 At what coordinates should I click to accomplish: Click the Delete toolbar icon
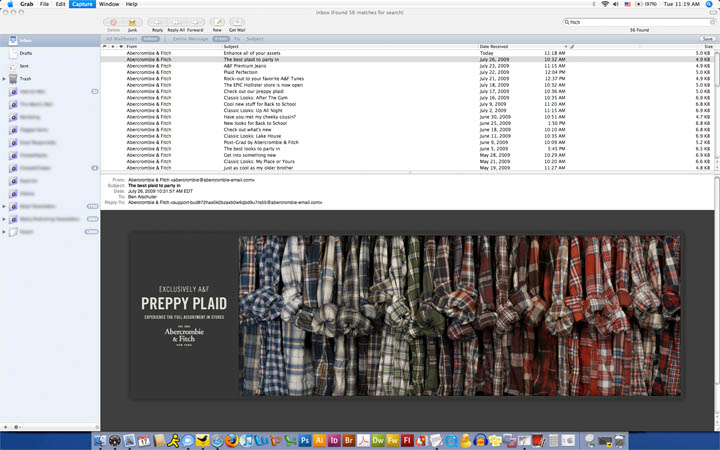(x=112, y=22)
